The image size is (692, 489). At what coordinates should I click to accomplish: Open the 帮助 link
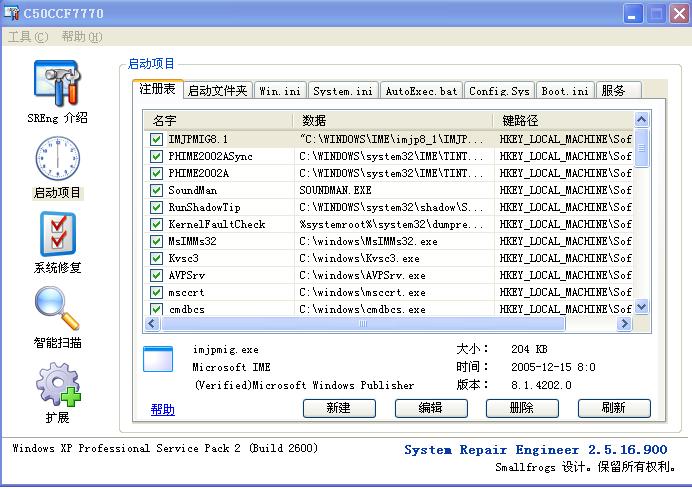162,409
